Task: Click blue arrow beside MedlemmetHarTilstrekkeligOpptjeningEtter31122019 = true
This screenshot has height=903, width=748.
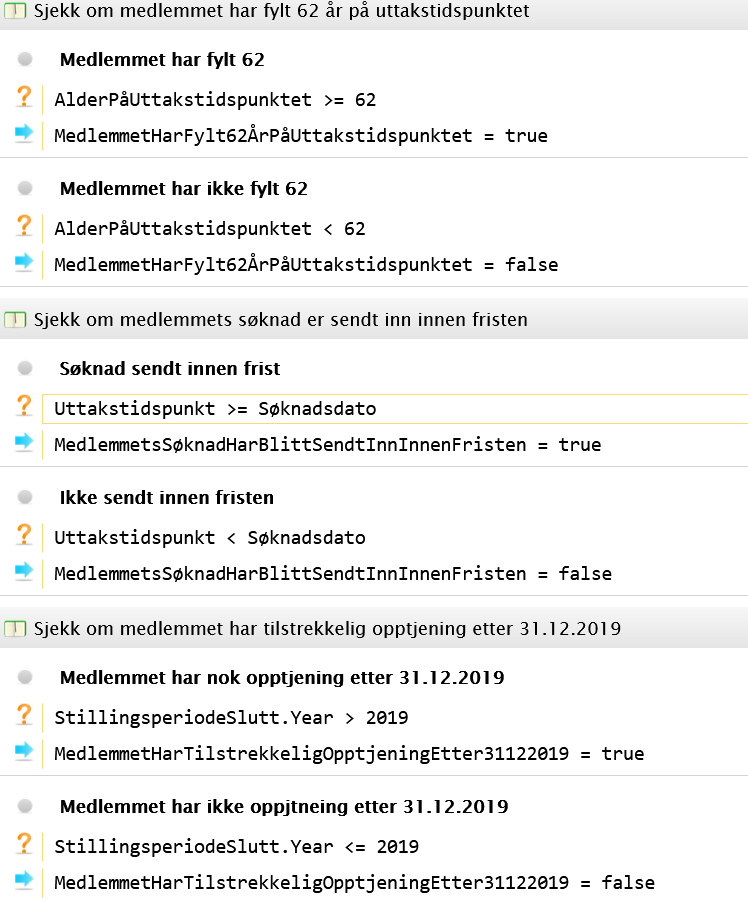Action: [x=24, y=751]
